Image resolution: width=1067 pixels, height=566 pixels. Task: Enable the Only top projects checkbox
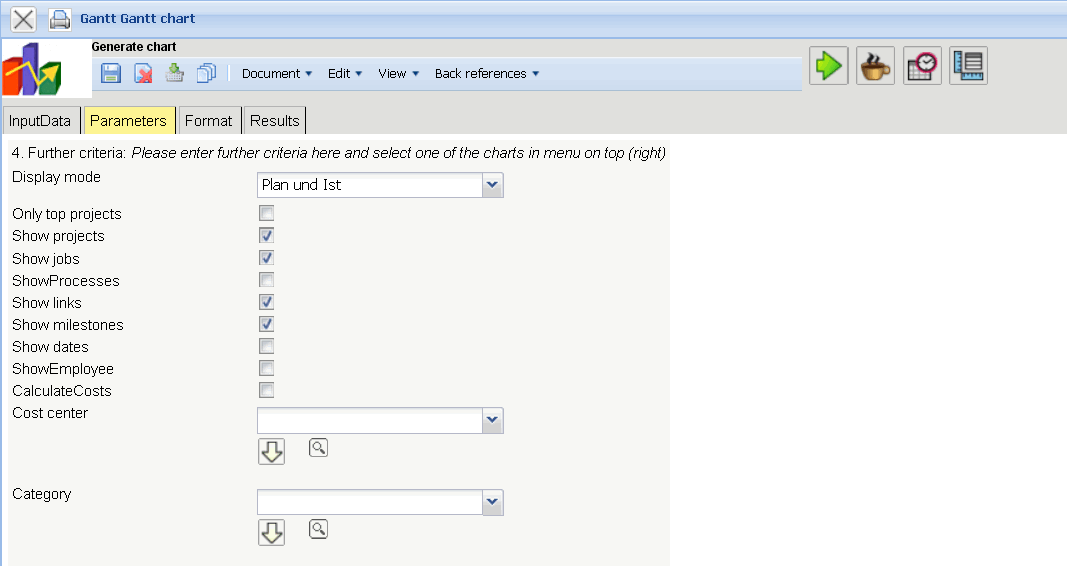[267, 214]
